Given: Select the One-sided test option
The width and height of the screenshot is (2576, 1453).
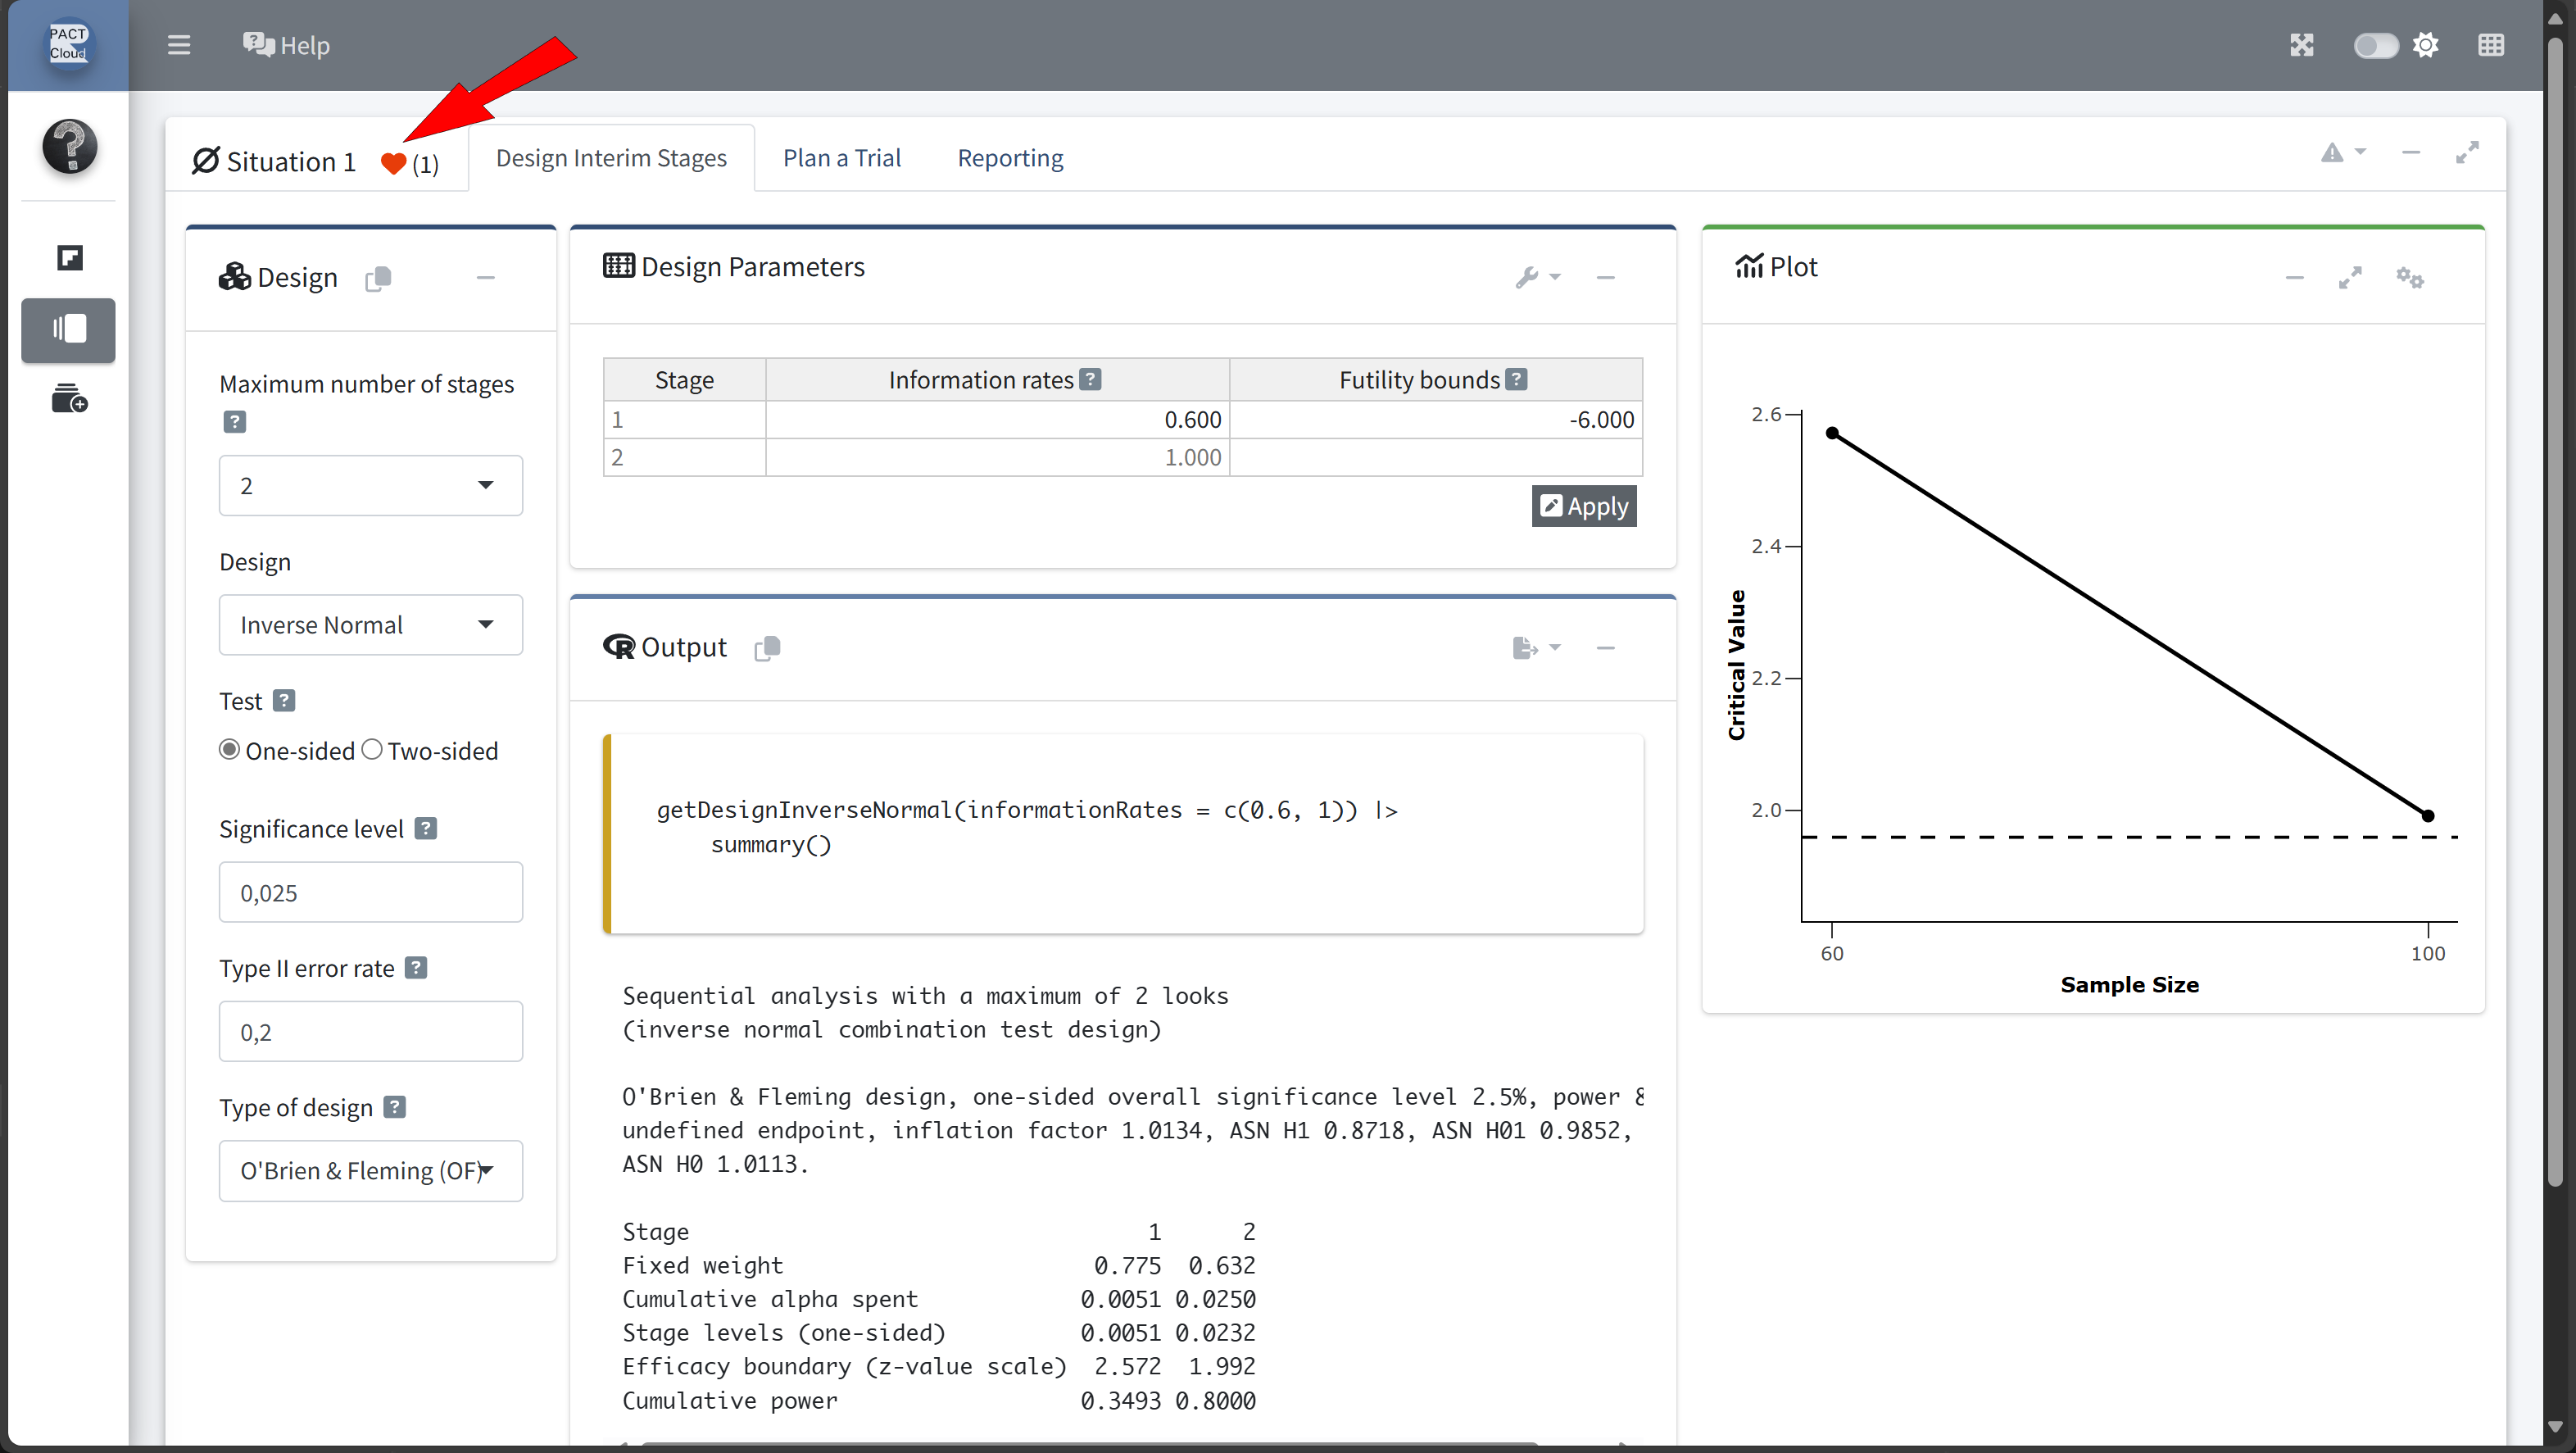Looking at the screenshot, I should click(x=230, y=750).
